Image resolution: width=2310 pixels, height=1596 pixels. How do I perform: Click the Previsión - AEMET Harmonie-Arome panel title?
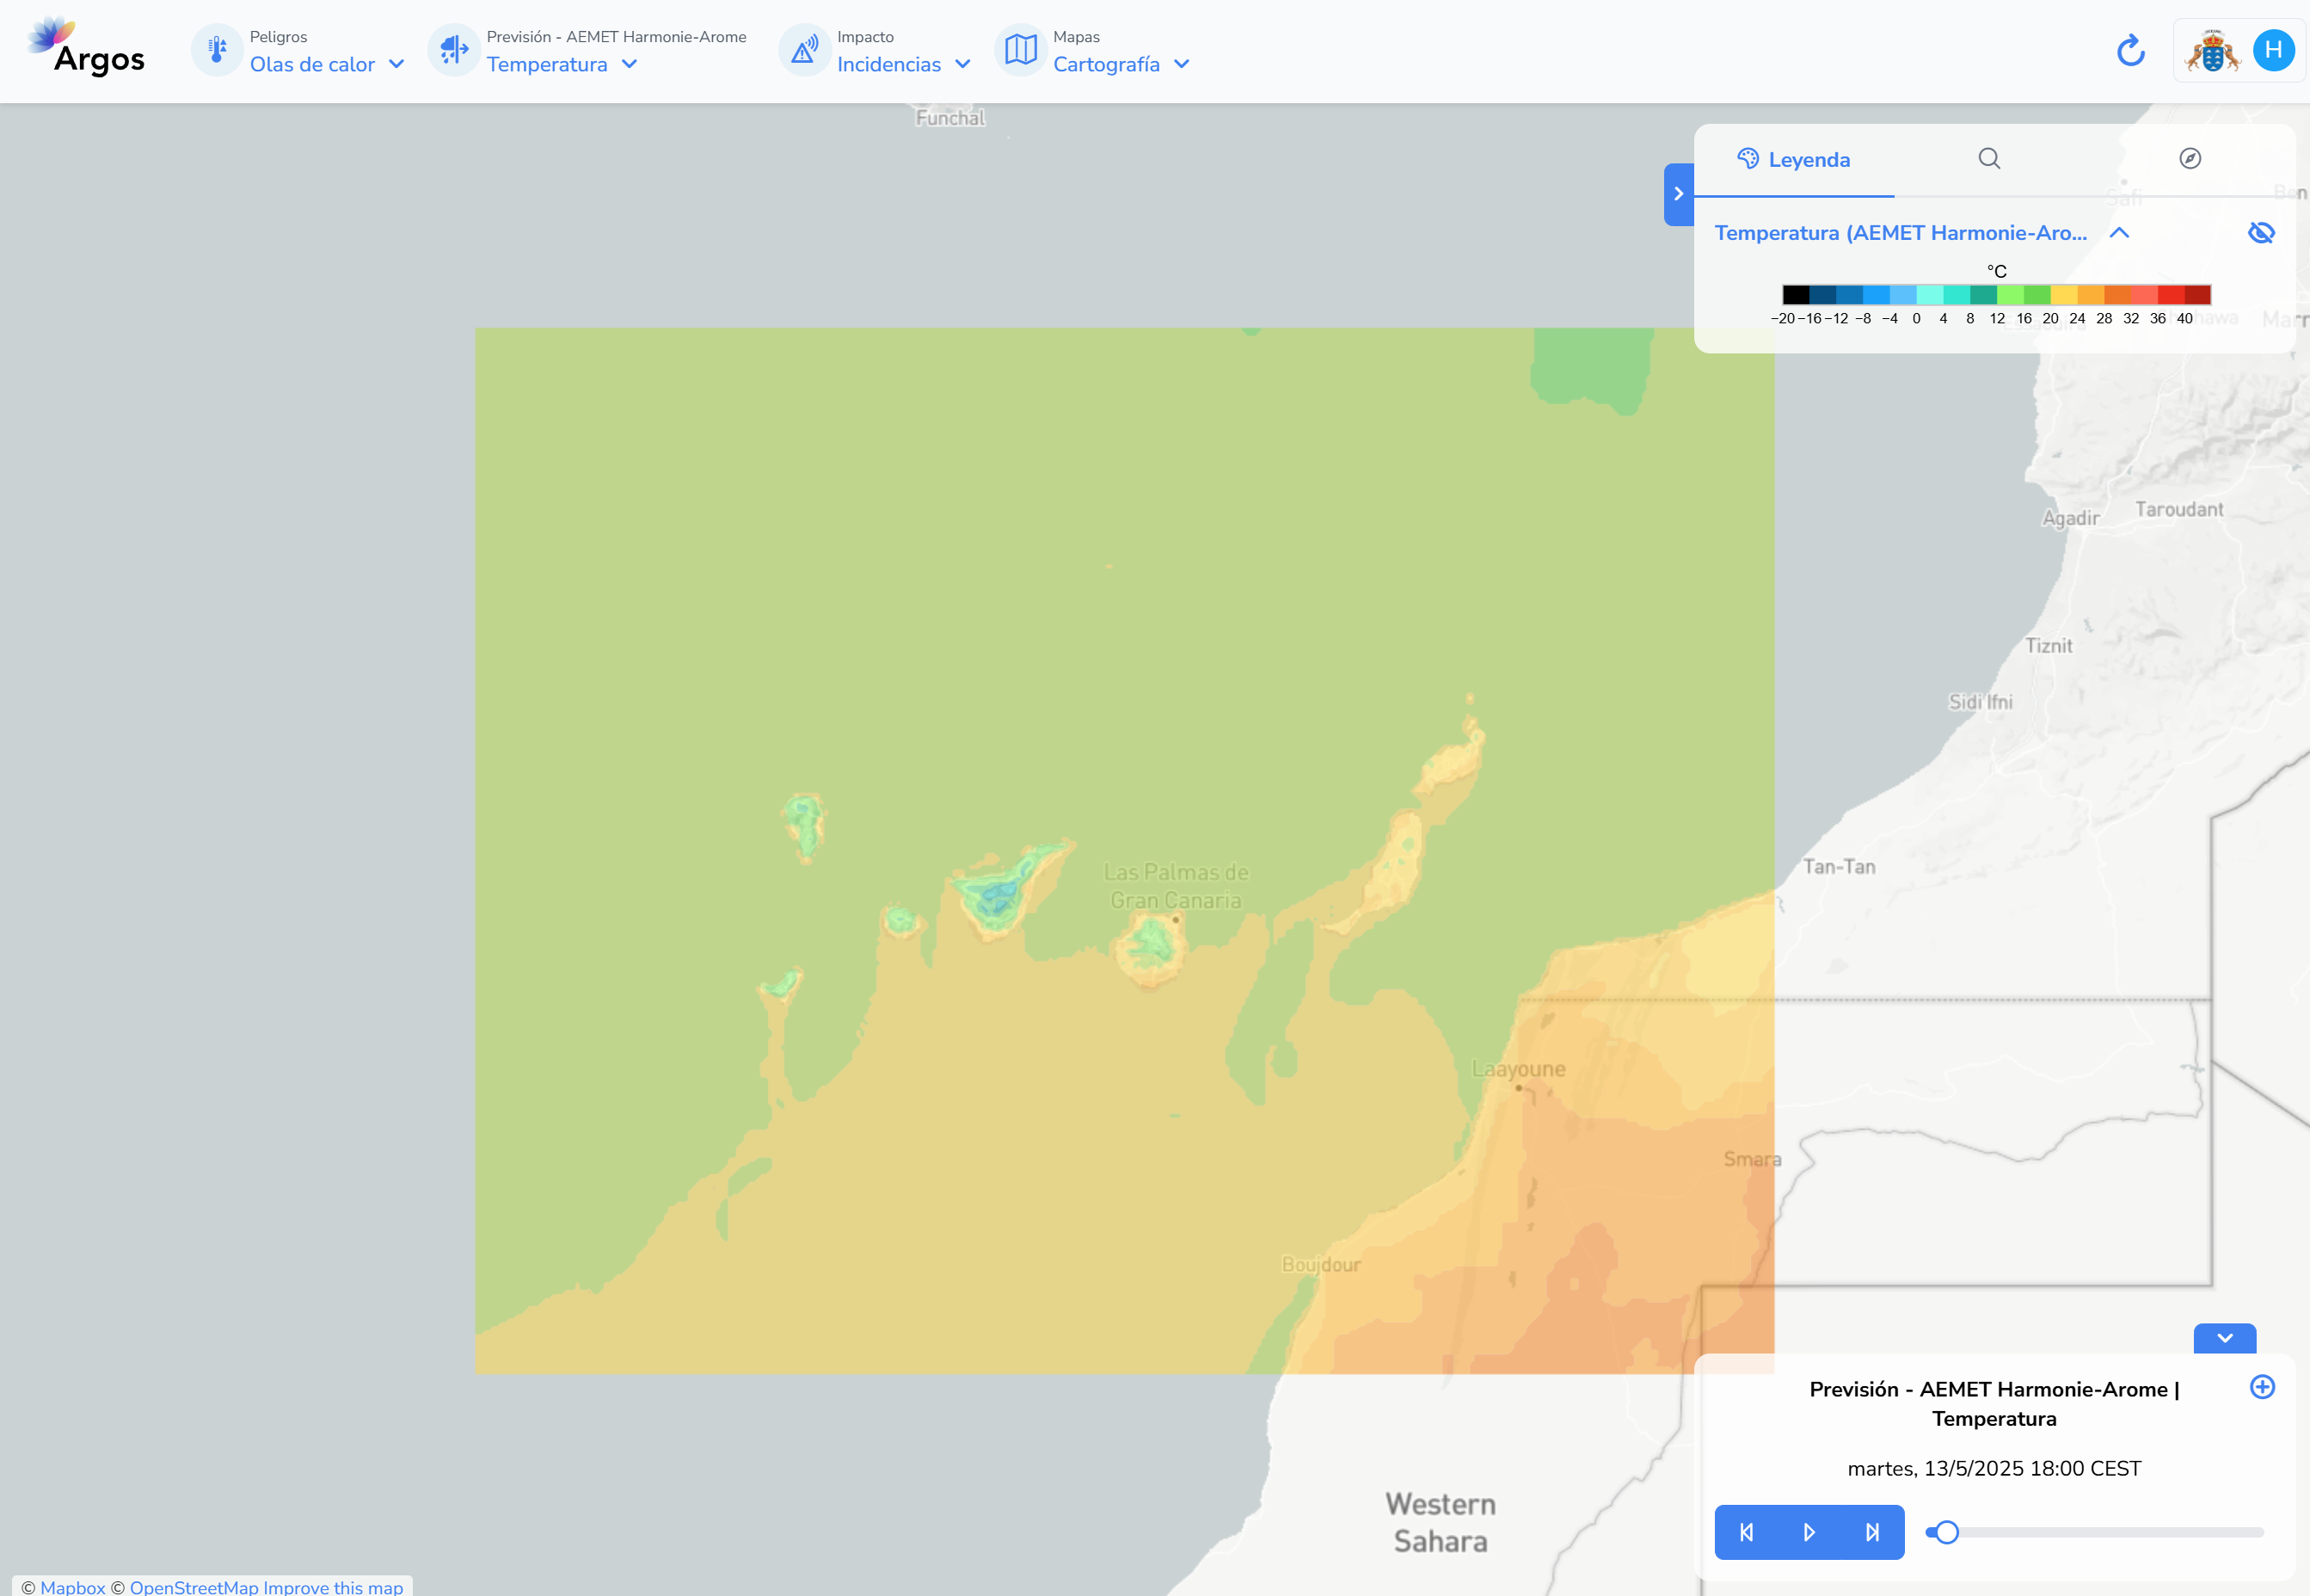(x=1994, y=1403)
